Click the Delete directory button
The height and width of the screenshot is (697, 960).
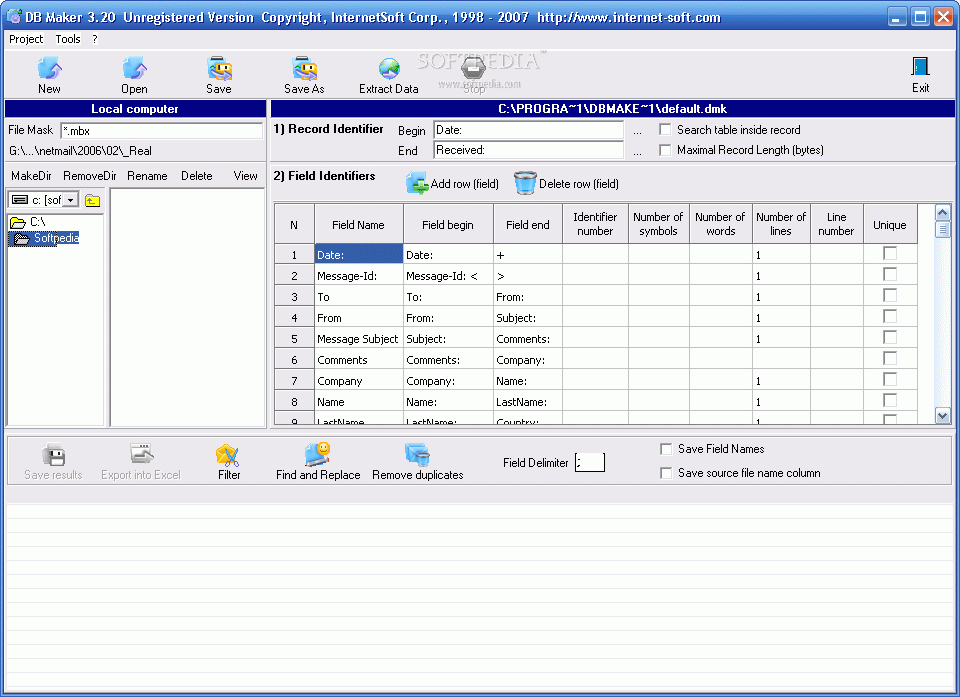tap(197, 176)
